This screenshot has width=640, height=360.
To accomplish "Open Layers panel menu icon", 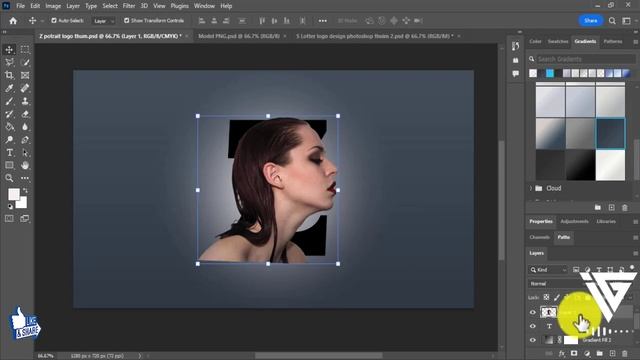I will pyautogui.click(x=635, y=253).
